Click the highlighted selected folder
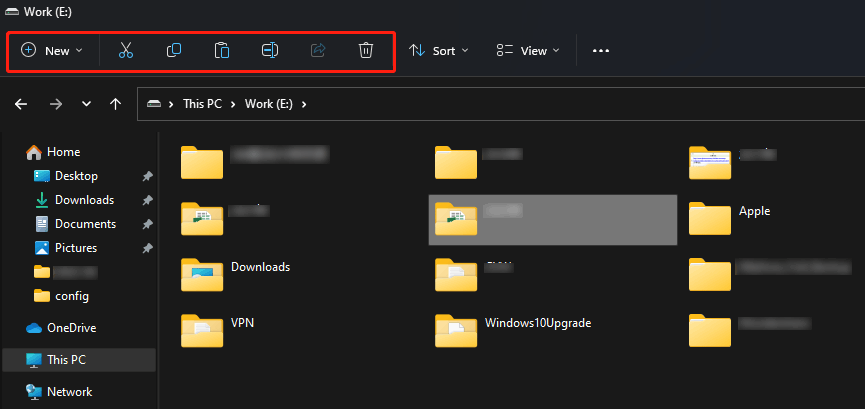865x409 pixels. tap(553, 220)
